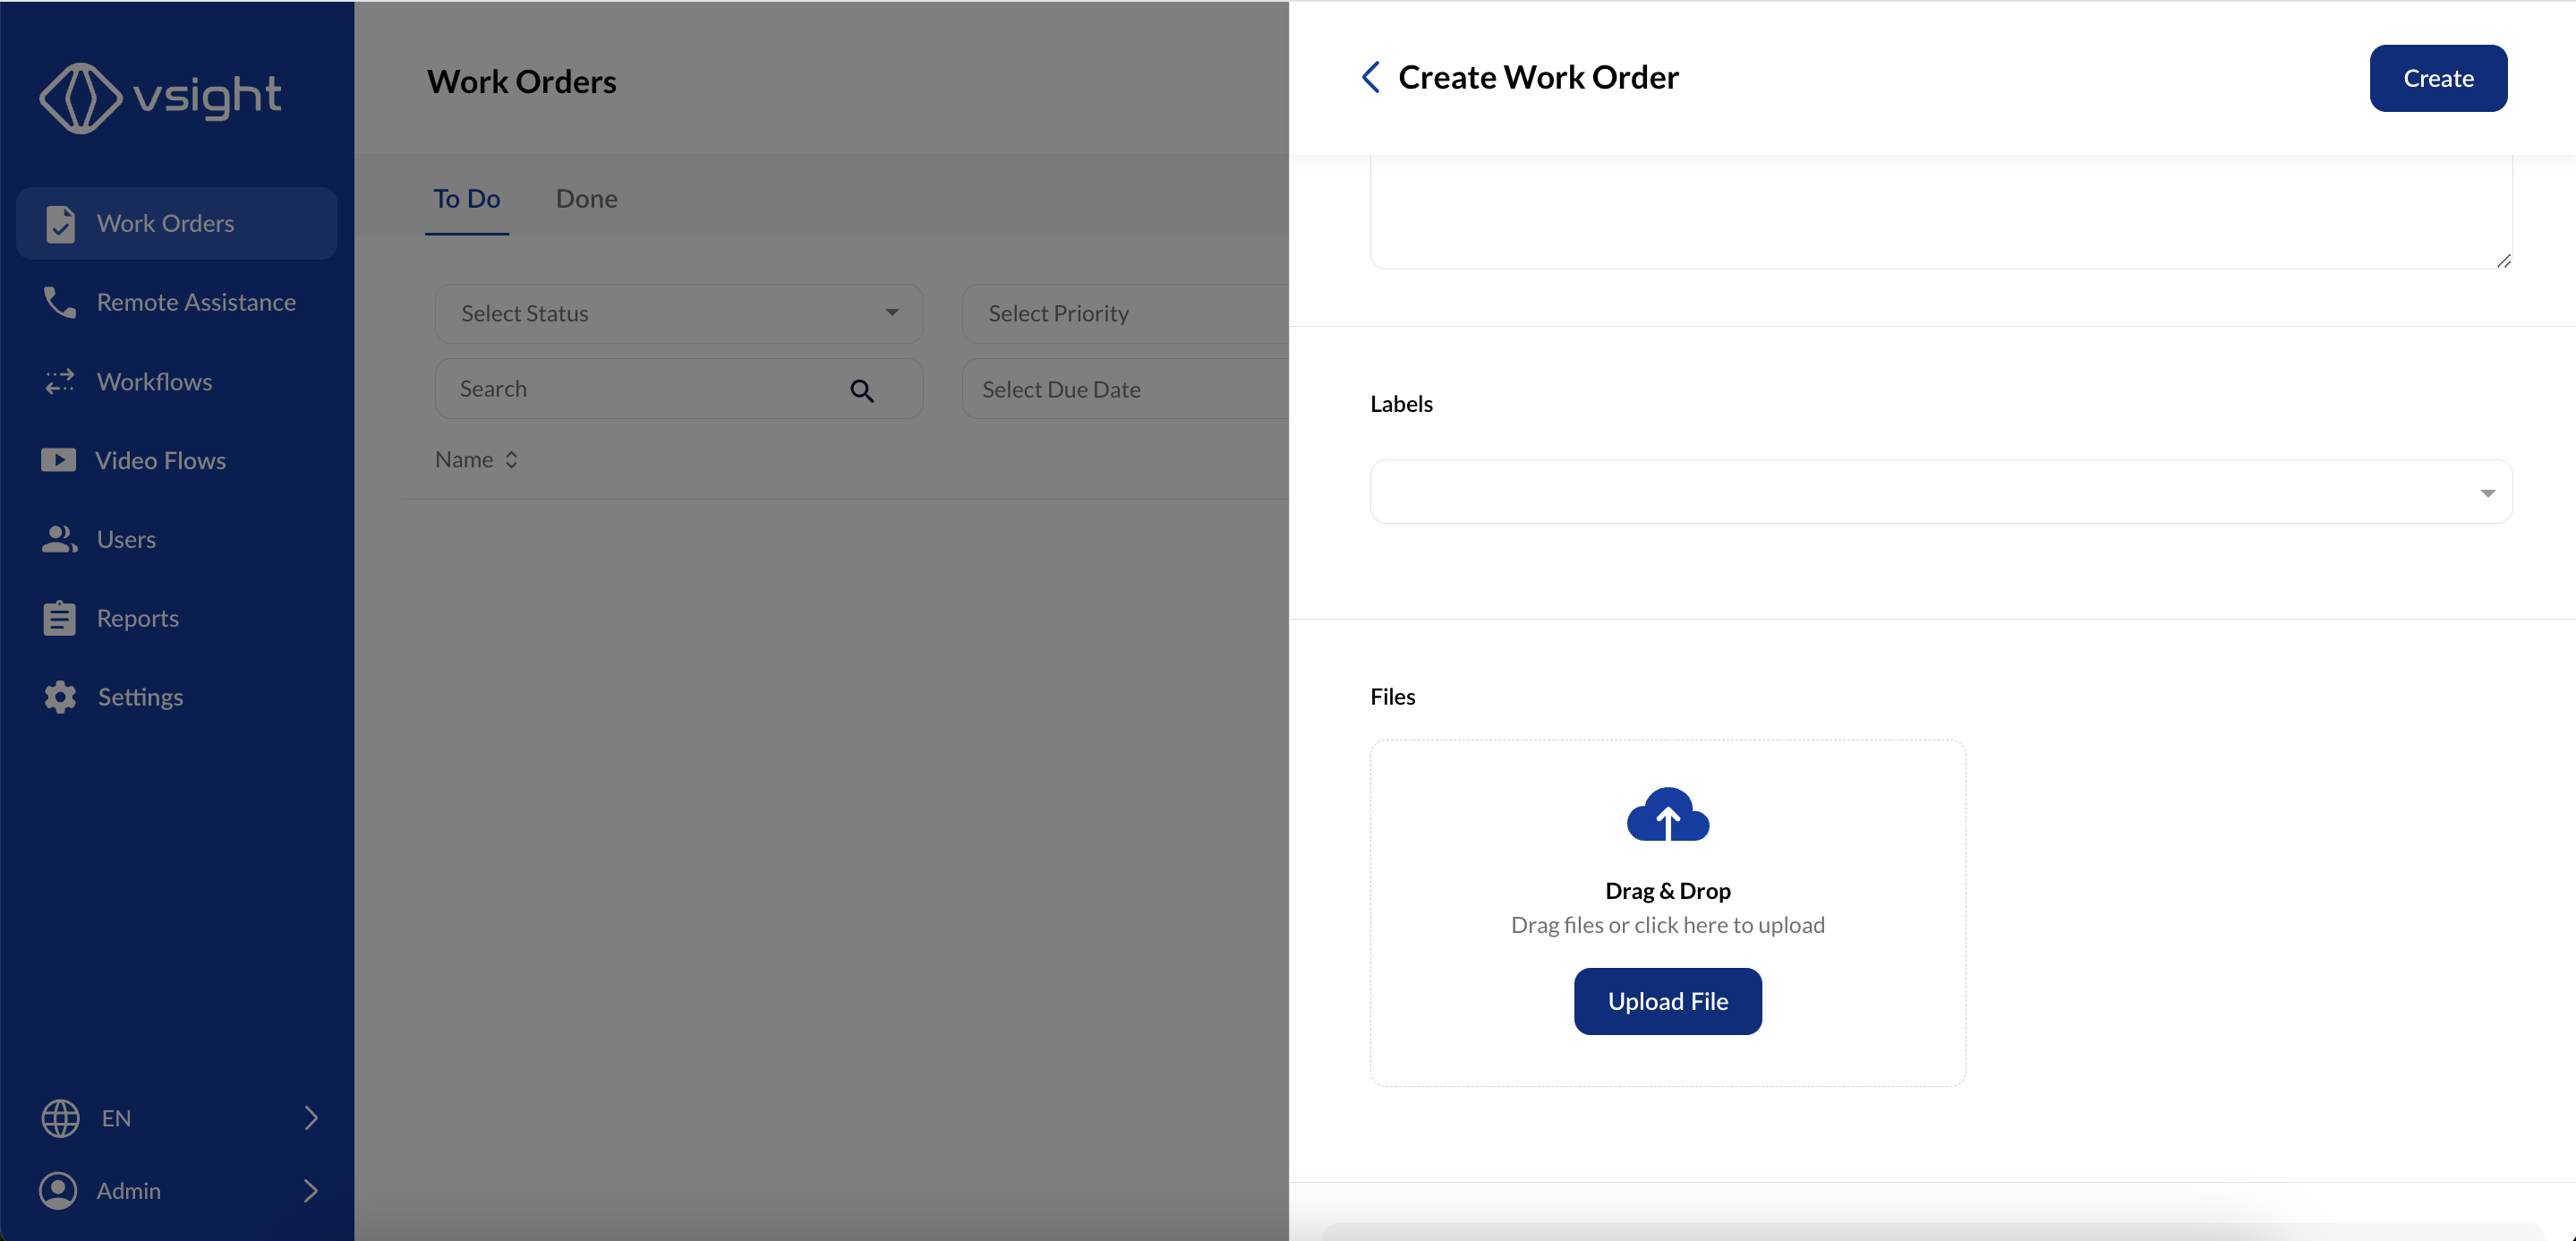Screen dimensions: 2576x1241
Task: Click the Labels section label
Action: (x=1401, y=404)
